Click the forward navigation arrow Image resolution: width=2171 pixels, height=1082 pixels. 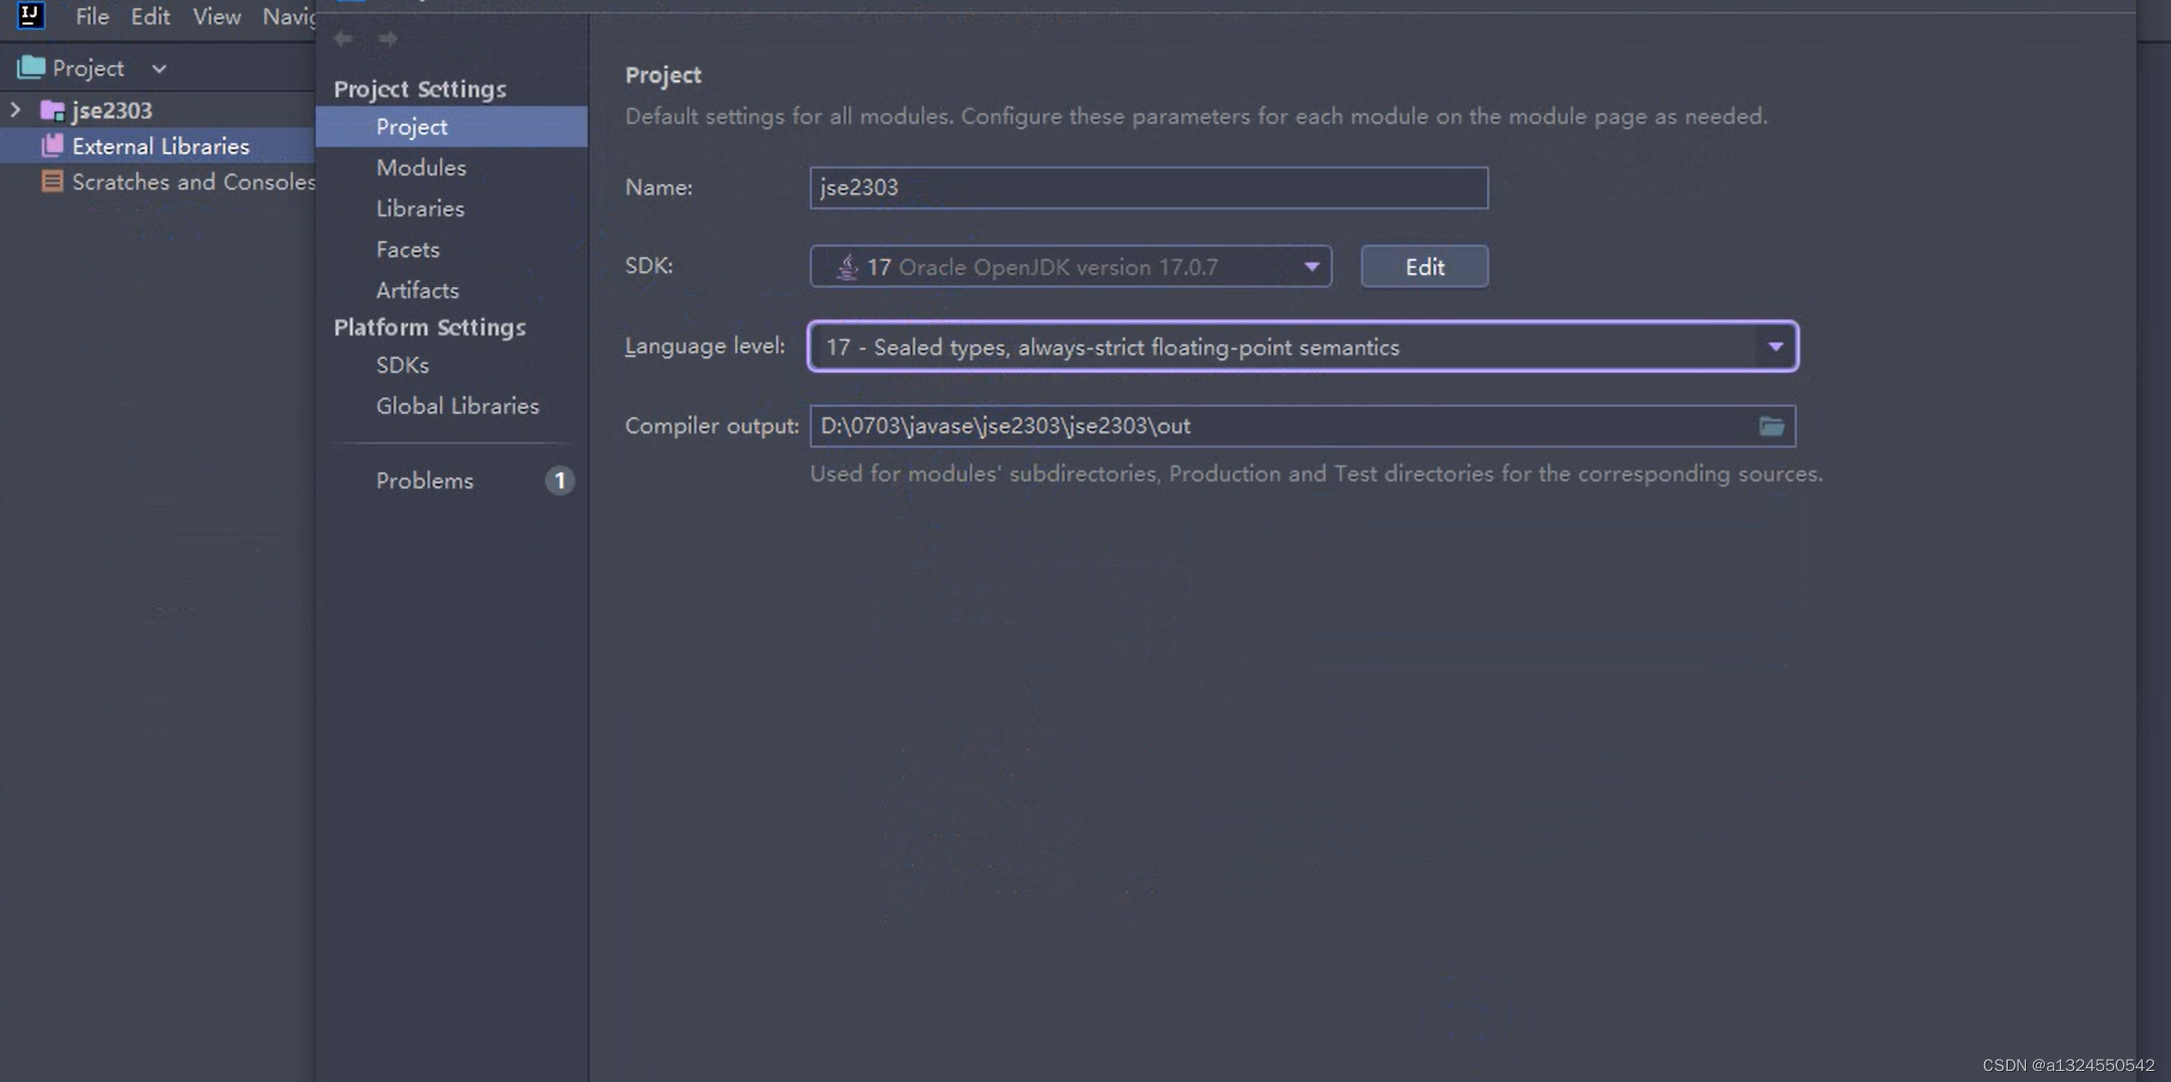(x=388, y=38)
